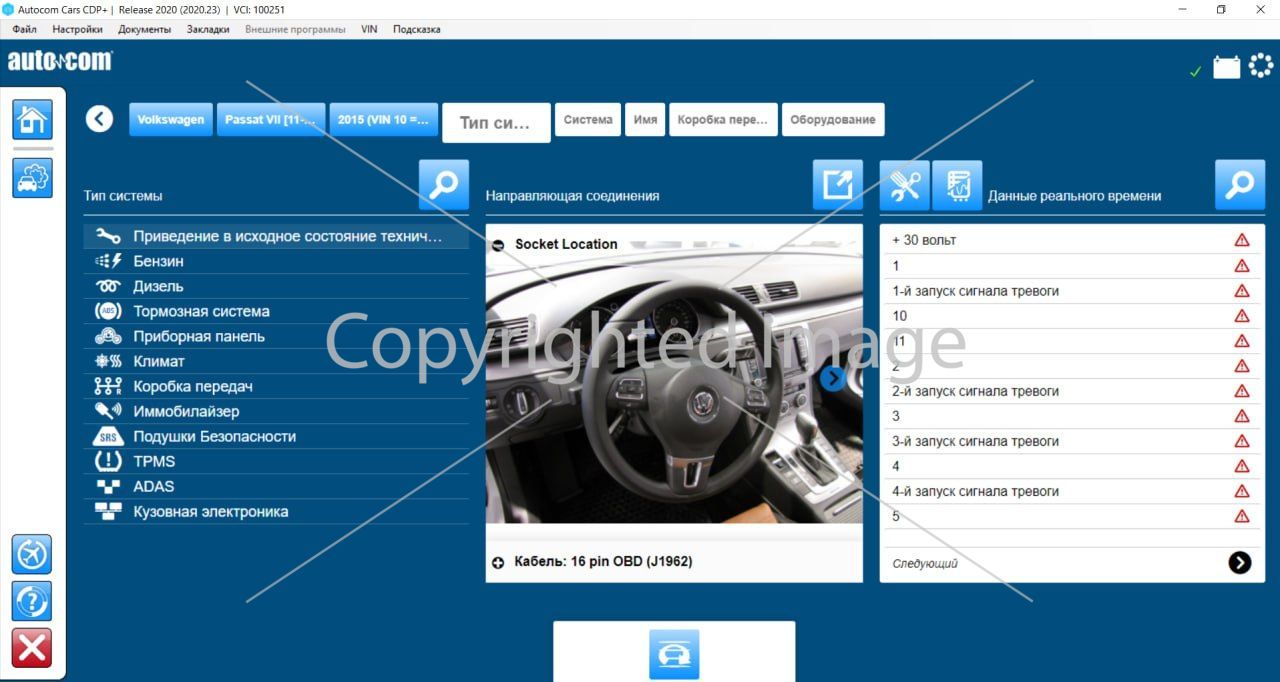Open the VIN menu

pos(369,29)
